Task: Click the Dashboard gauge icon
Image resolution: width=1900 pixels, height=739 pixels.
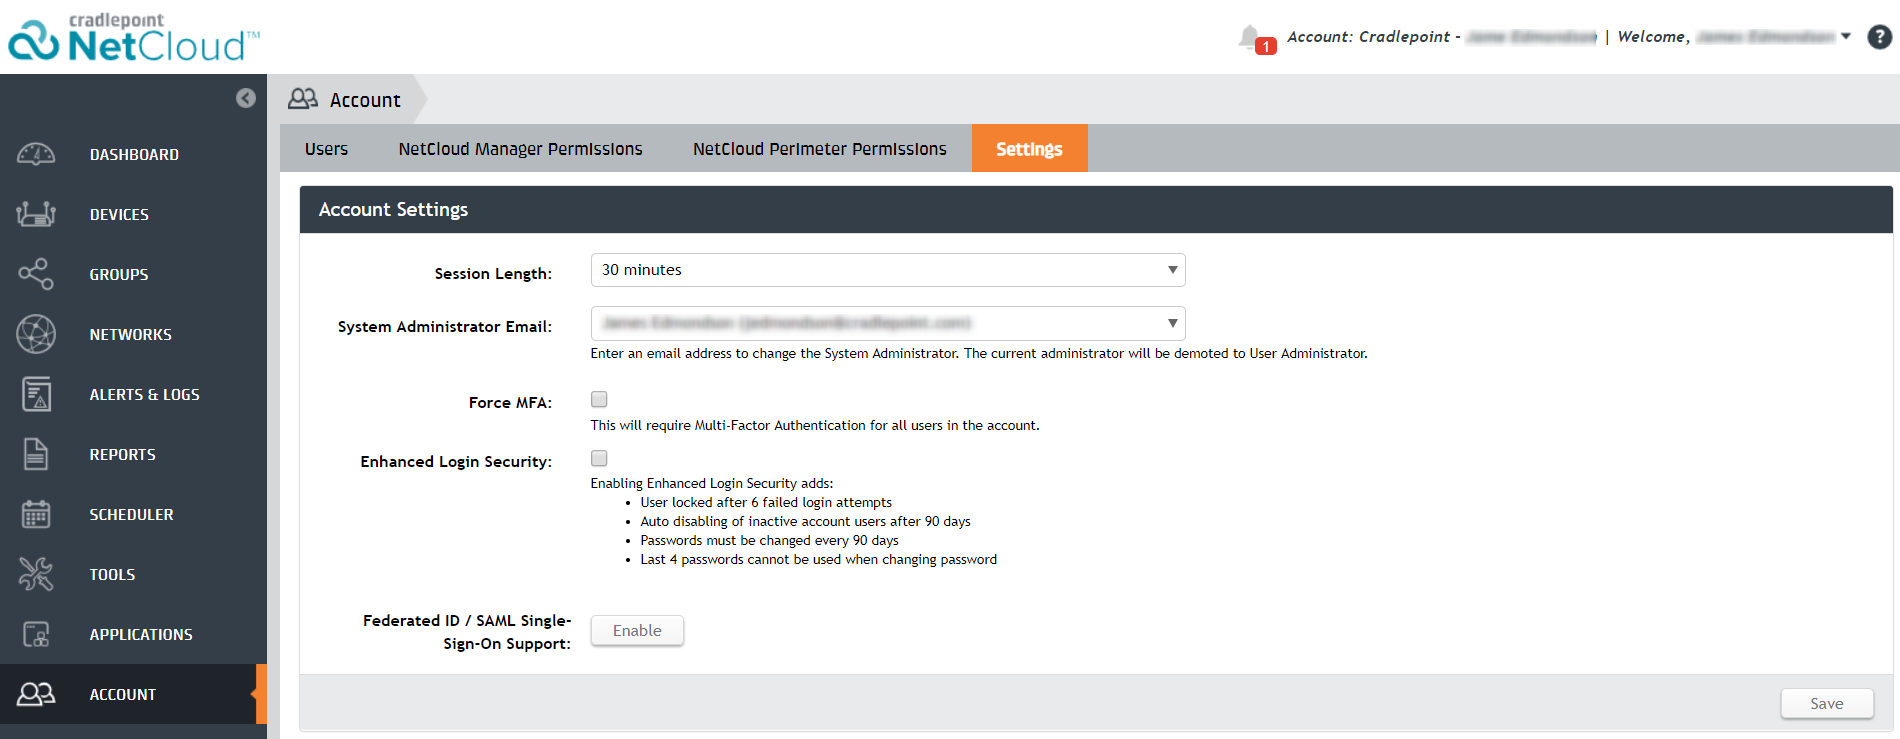Action: 36,154
